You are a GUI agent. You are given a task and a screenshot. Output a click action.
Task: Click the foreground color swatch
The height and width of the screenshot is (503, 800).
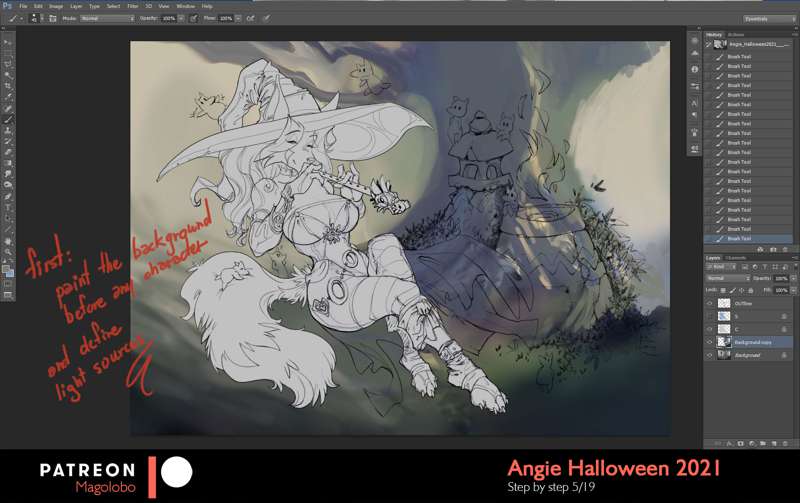pos(7,268)
